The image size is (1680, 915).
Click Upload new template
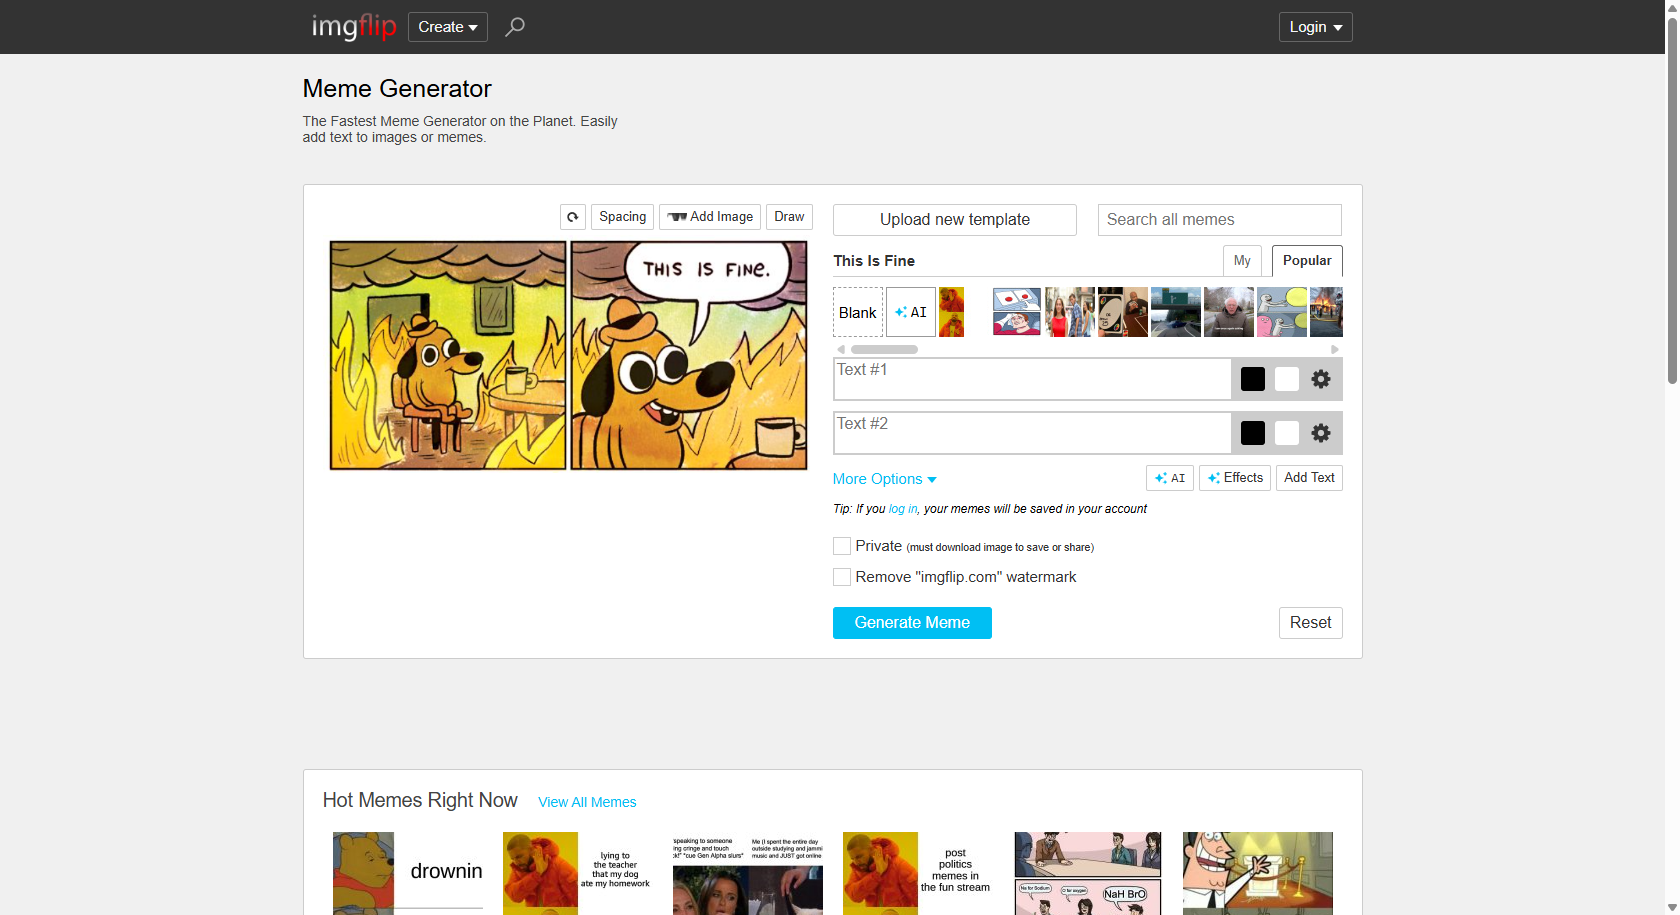pos(955,220)
